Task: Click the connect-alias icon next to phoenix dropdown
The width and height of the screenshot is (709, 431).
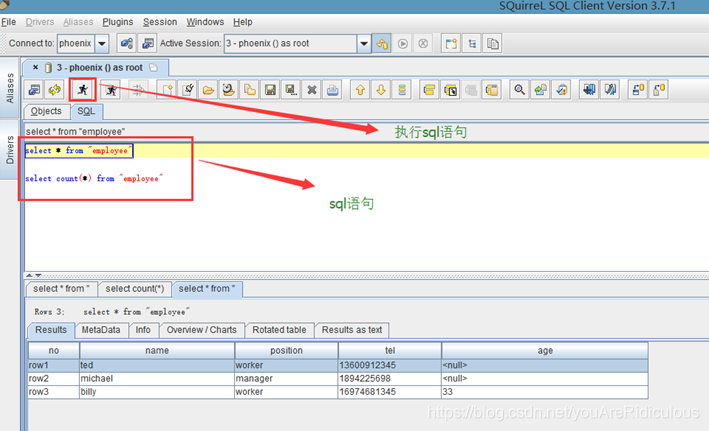Action: click(127, 43)
